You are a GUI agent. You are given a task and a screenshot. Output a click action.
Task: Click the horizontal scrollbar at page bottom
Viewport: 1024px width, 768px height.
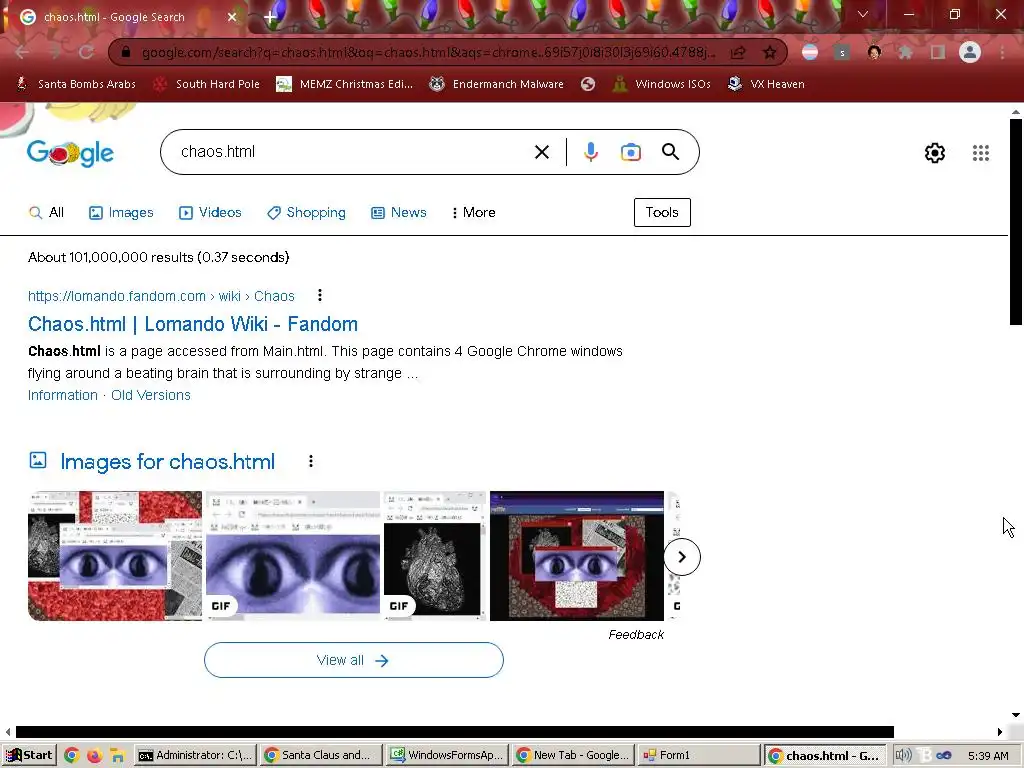(455, 732)
